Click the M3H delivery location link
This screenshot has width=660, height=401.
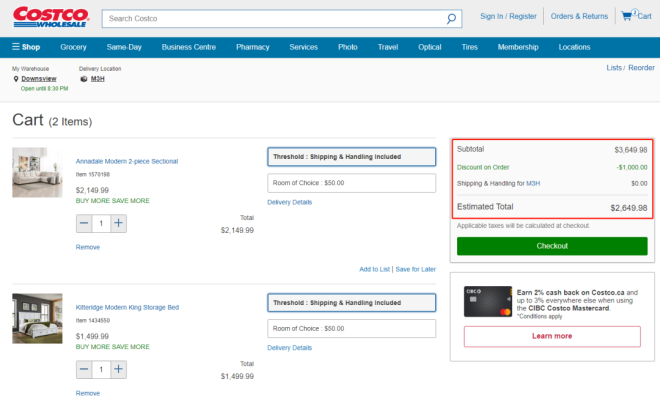(x=98, y=79)
